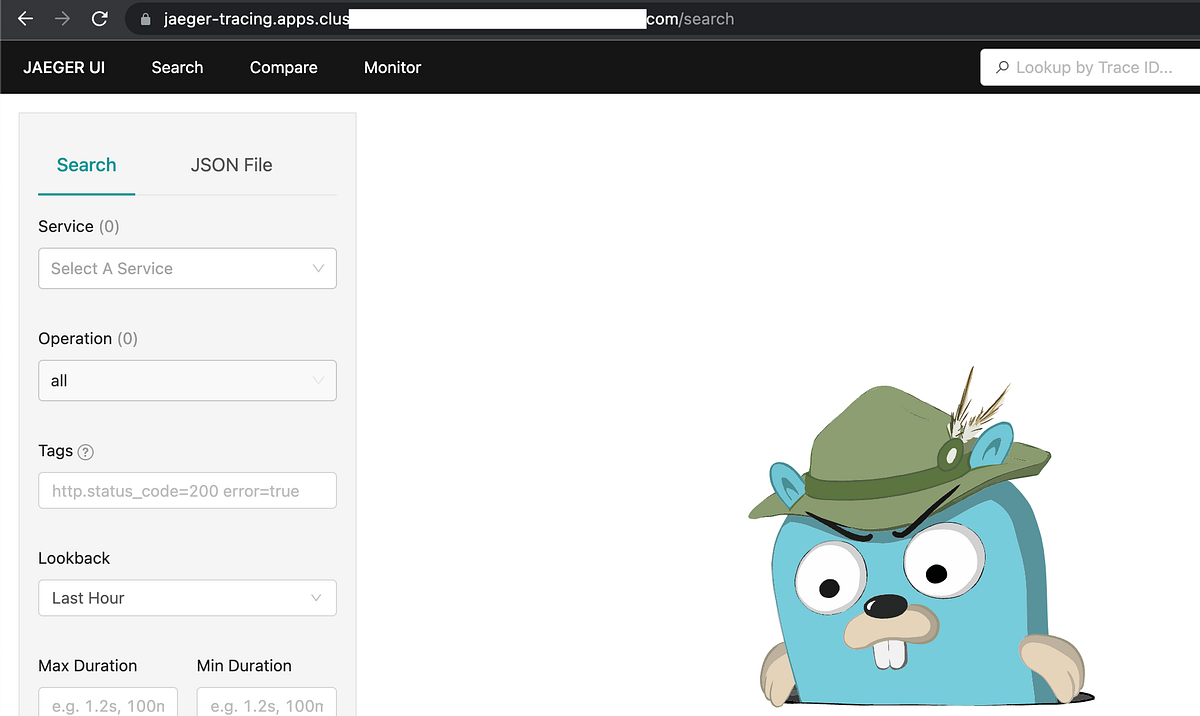Navigate to Search in the top navbar
The image size is (1200, 716).
tap(177, 67)
